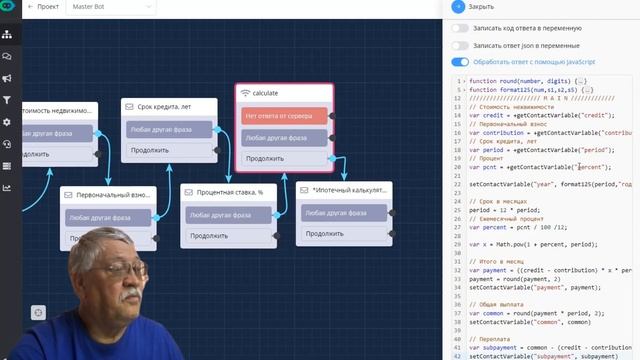Expand folded function format125 code line
Viewport: 640px width, 360px height.
point(464,90)
